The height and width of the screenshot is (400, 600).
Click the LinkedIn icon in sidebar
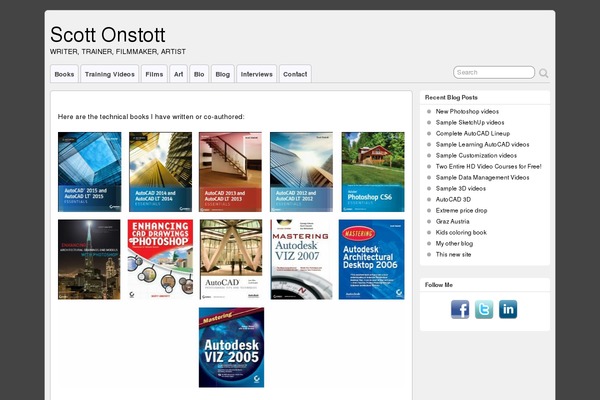point(508,309)
